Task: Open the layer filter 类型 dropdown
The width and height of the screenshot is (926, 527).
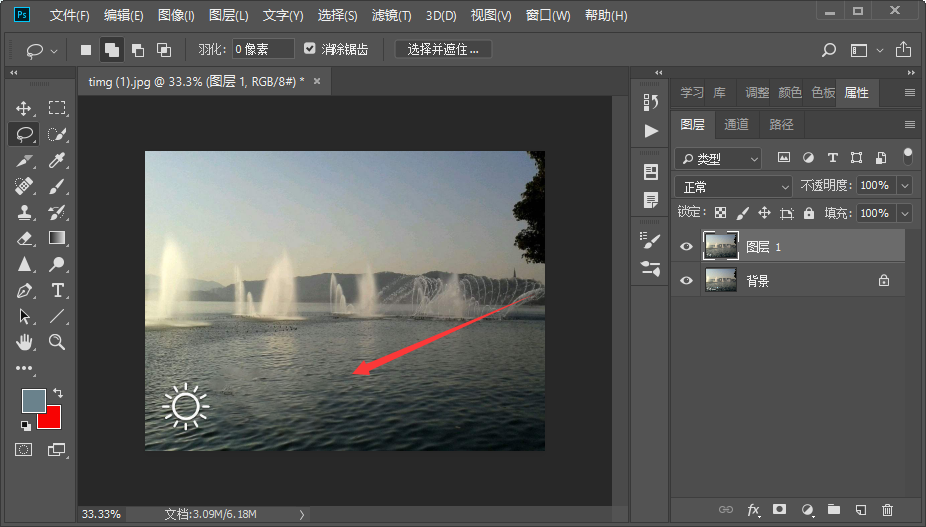Action: tap(718, 158)
